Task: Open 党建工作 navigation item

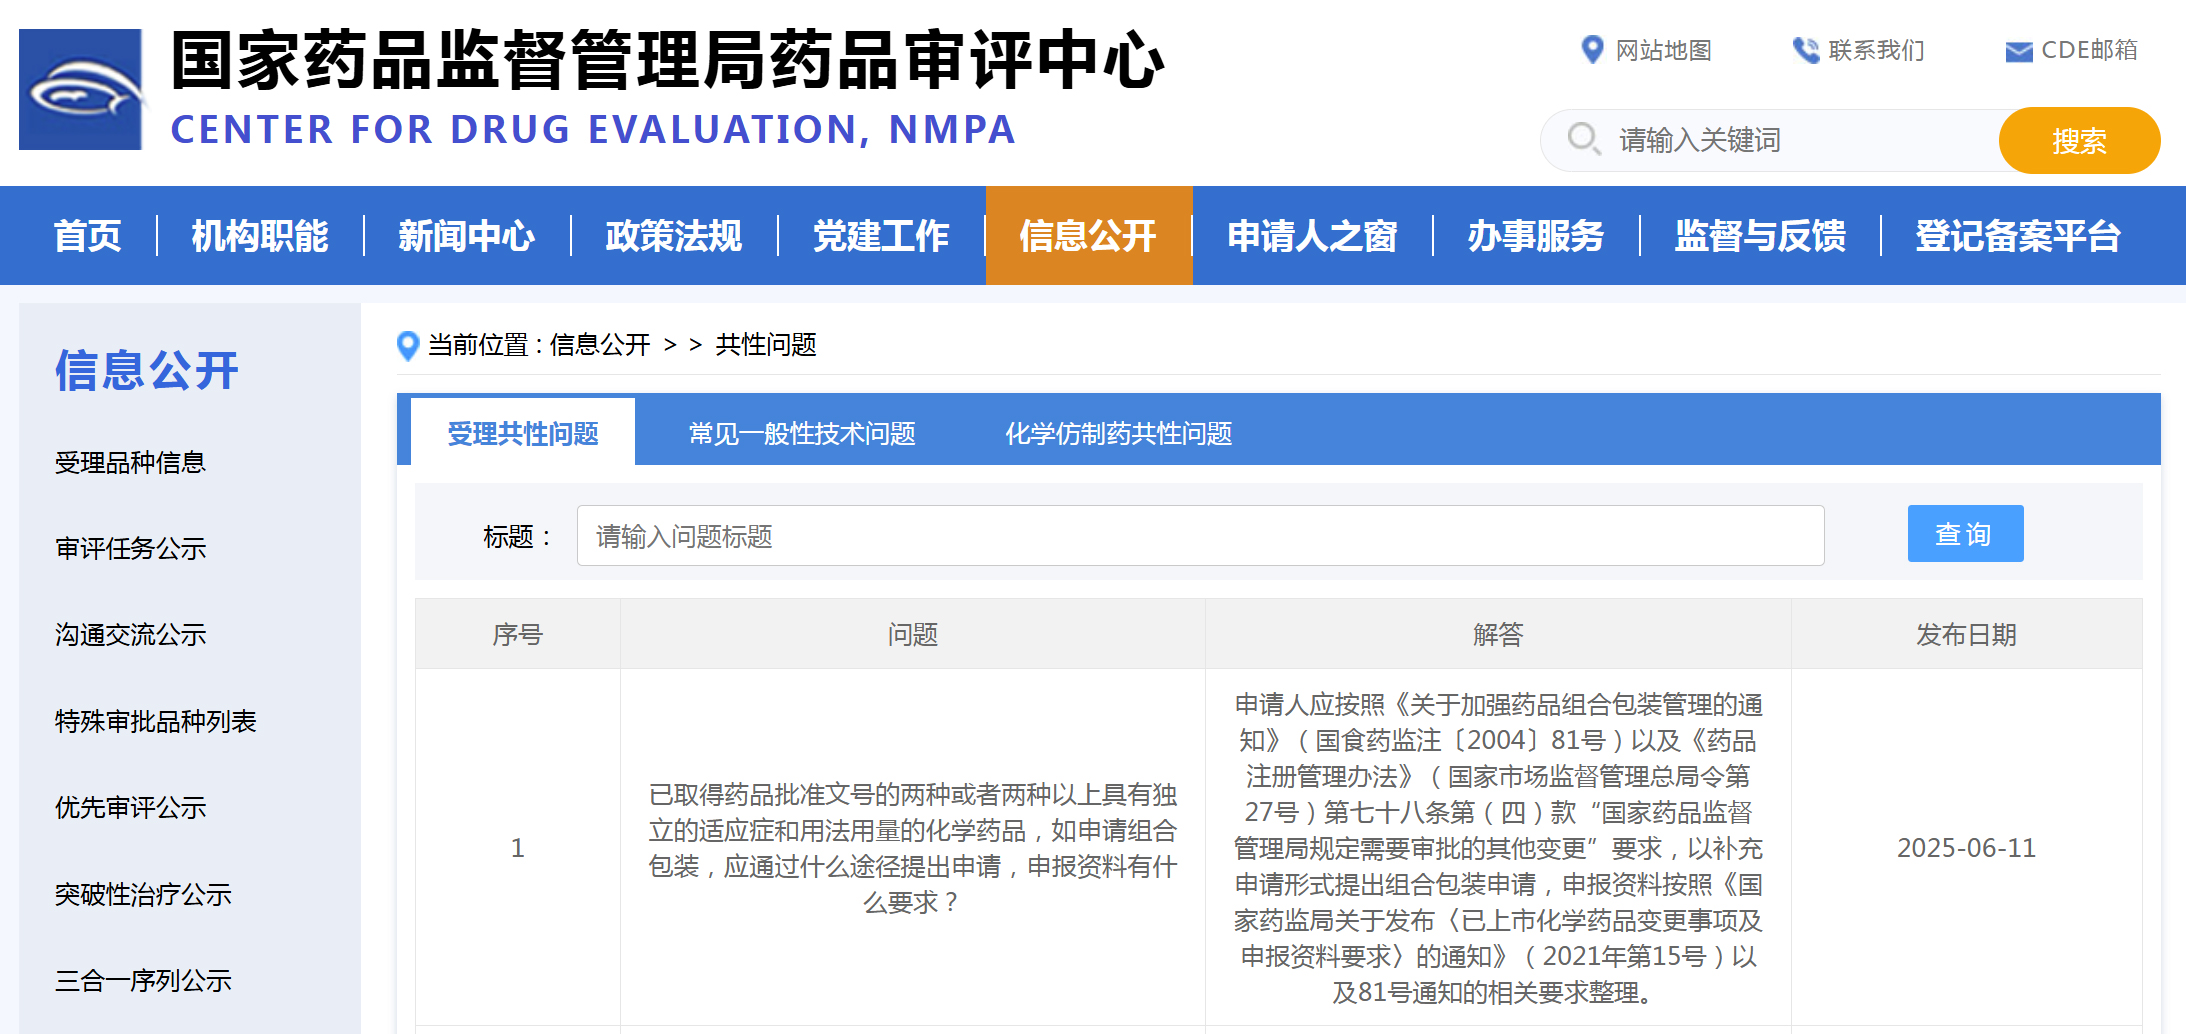Action: (x=881, y=236)
